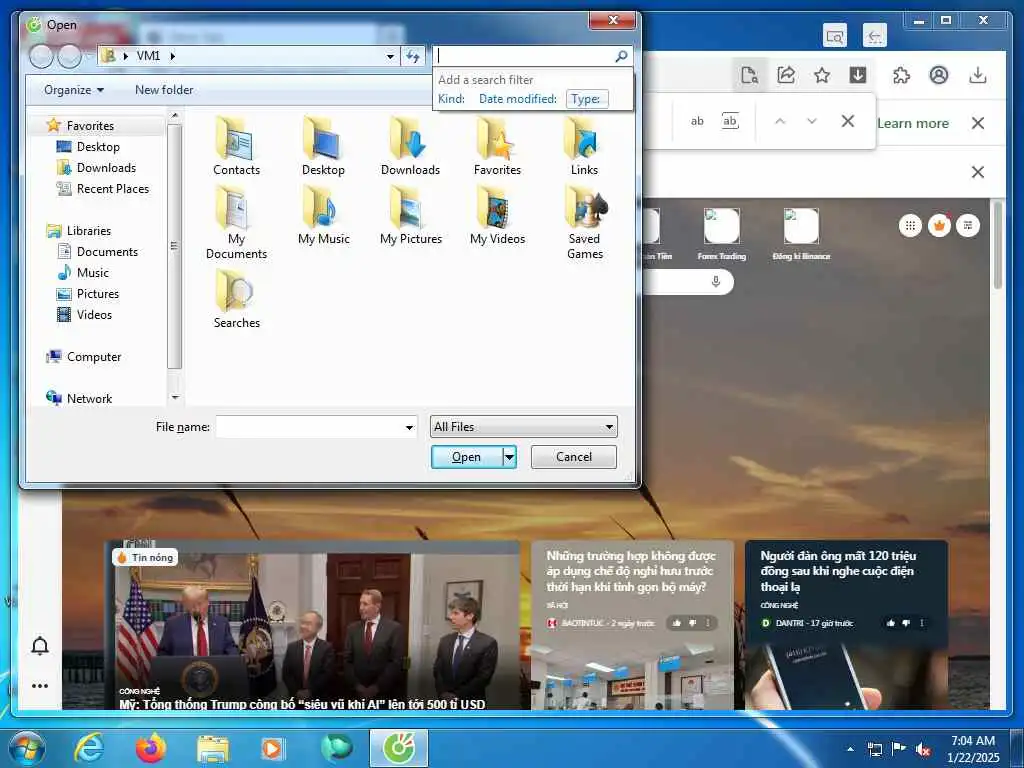Select the Links folder

[x=584, y=146]
